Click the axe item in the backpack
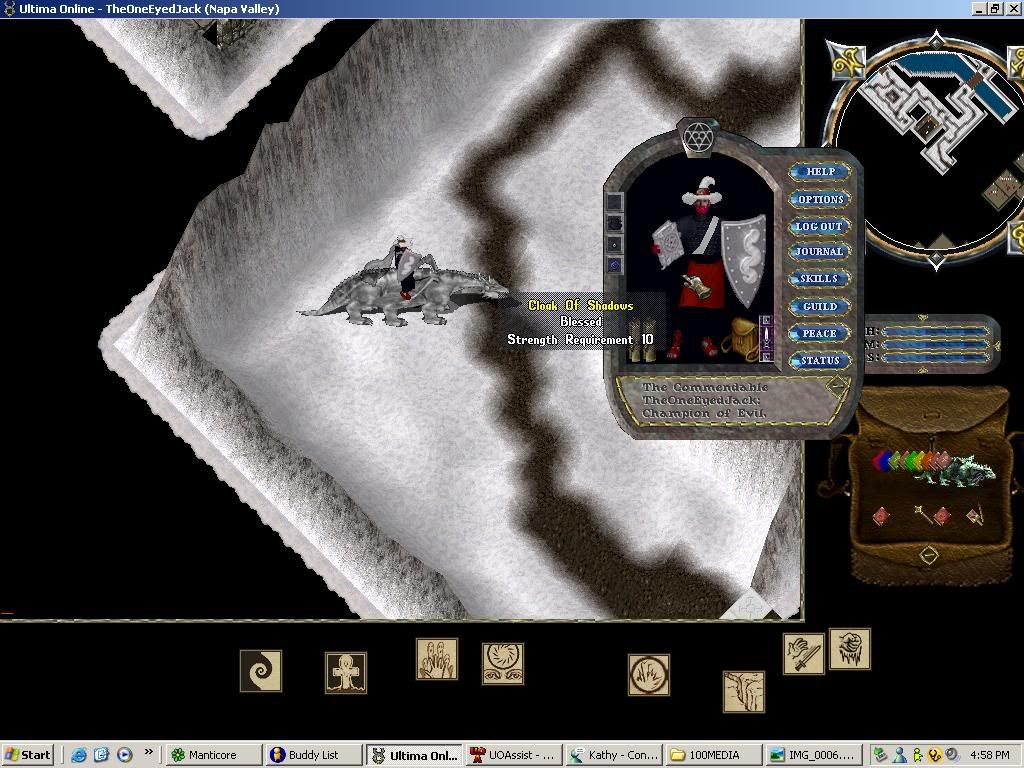The height and width of the screenshot is (768, 1024). click(975, 516)
